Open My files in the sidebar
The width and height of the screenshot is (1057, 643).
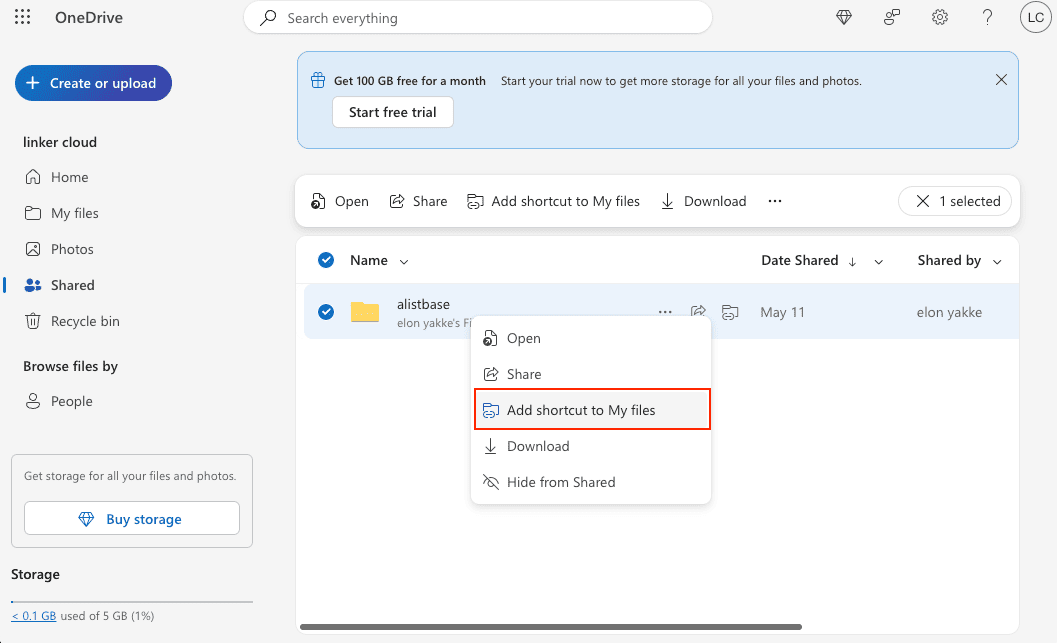[x=61, y=213]
